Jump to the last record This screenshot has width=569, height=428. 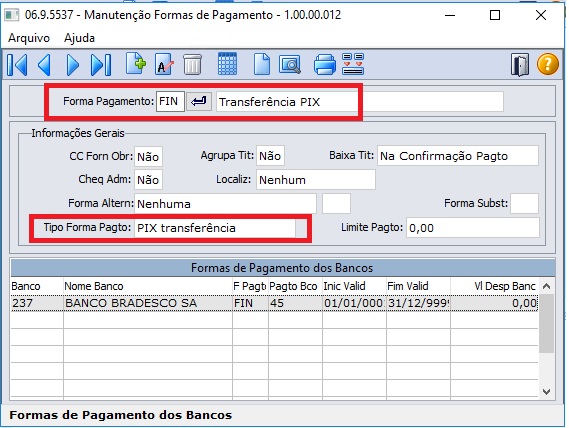point(101,65)
